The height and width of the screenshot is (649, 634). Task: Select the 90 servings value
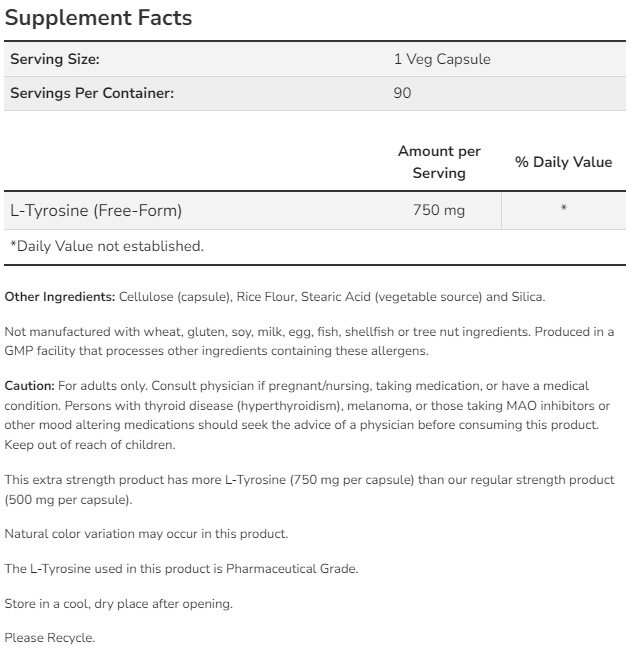click(x=403, y=93)
